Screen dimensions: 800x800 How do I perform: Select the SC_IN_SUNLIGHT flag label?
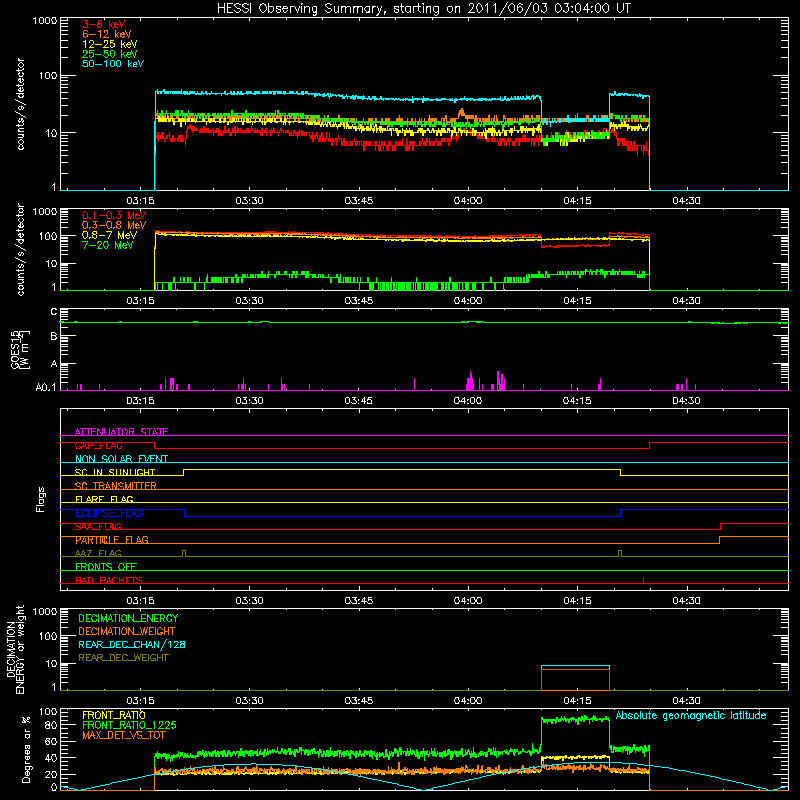pos(115,472)
